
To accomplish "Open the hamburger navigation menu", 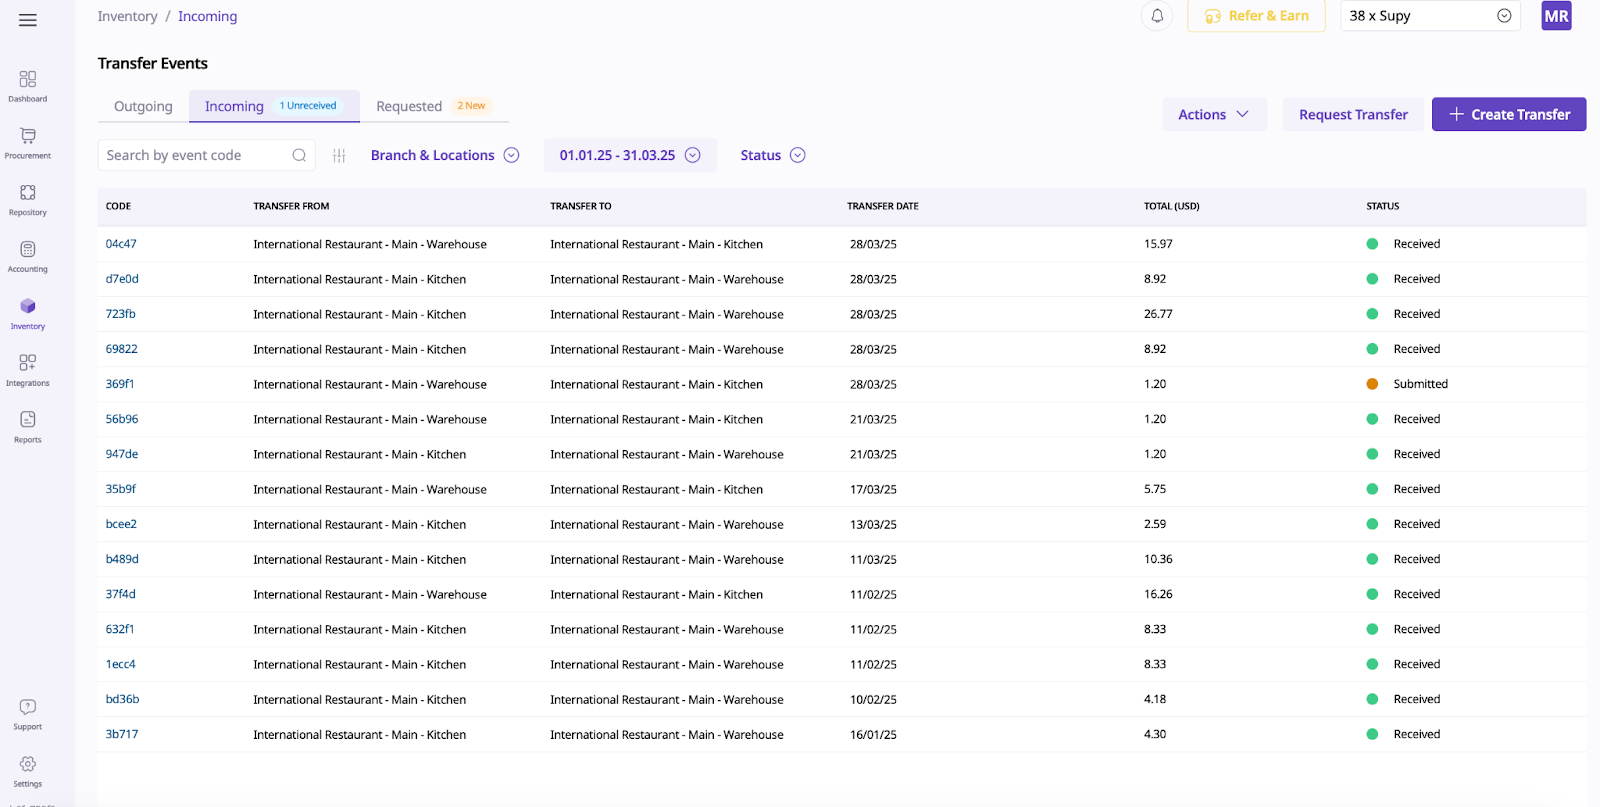I will click(28, 20).
